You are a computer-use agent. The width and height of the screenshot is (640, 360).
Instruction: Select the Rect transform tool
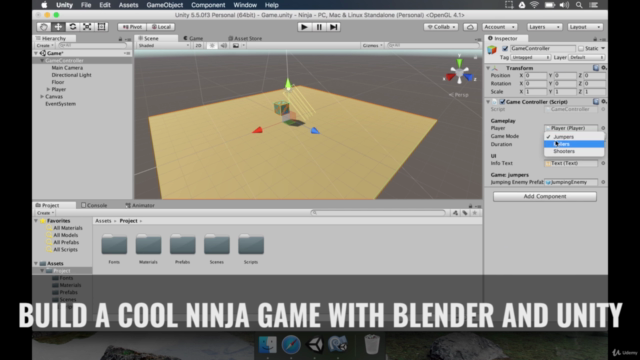(x=101, y=27)
